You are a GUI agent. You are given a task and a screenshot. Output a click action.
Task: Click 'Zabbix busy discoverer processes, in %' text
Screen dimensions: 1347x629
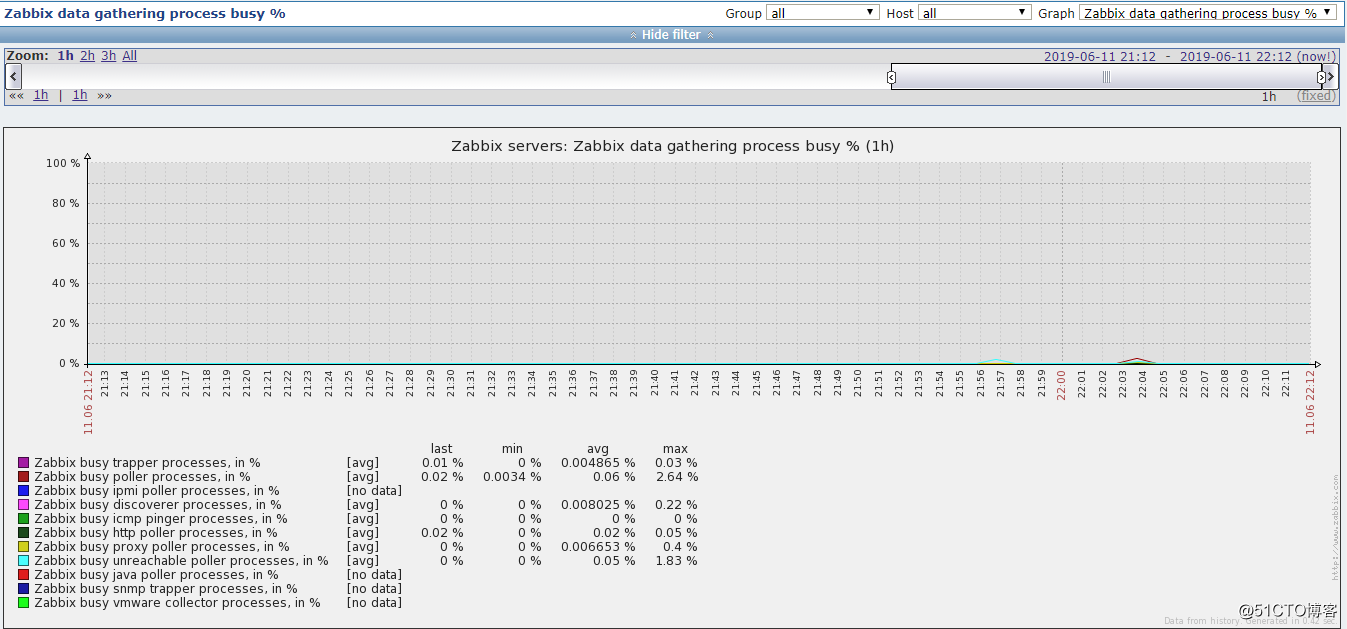click(158, 505)
